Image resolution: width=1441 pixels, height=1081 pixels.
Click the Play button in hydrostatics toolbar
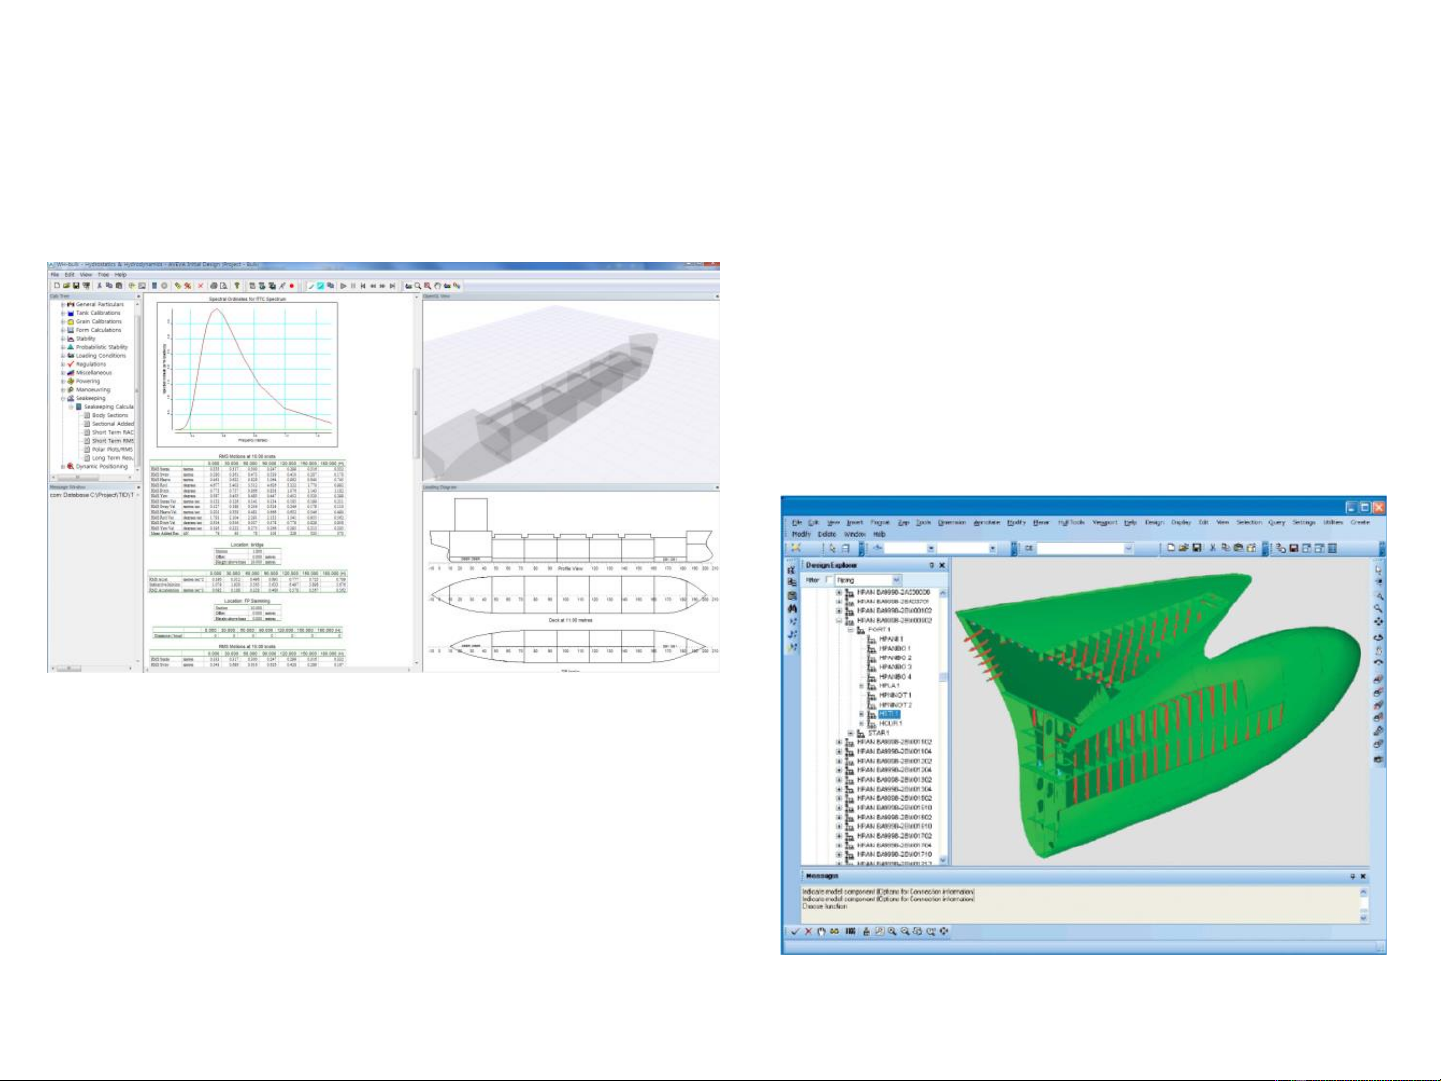(343, 286)
